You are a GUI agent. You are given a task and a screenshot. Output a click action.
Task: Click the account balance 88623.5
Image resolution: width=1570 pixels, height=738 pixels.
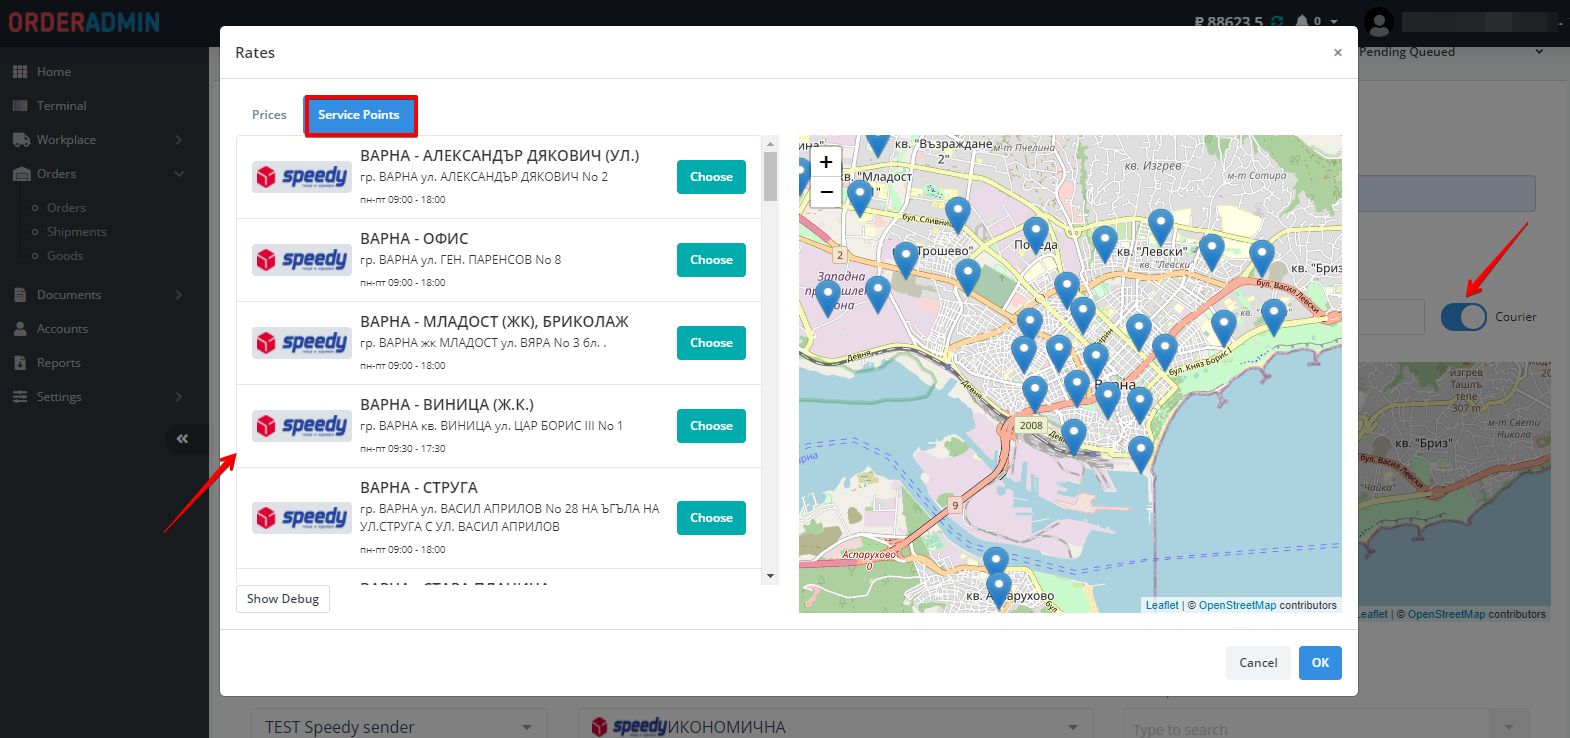point(1229,21)
